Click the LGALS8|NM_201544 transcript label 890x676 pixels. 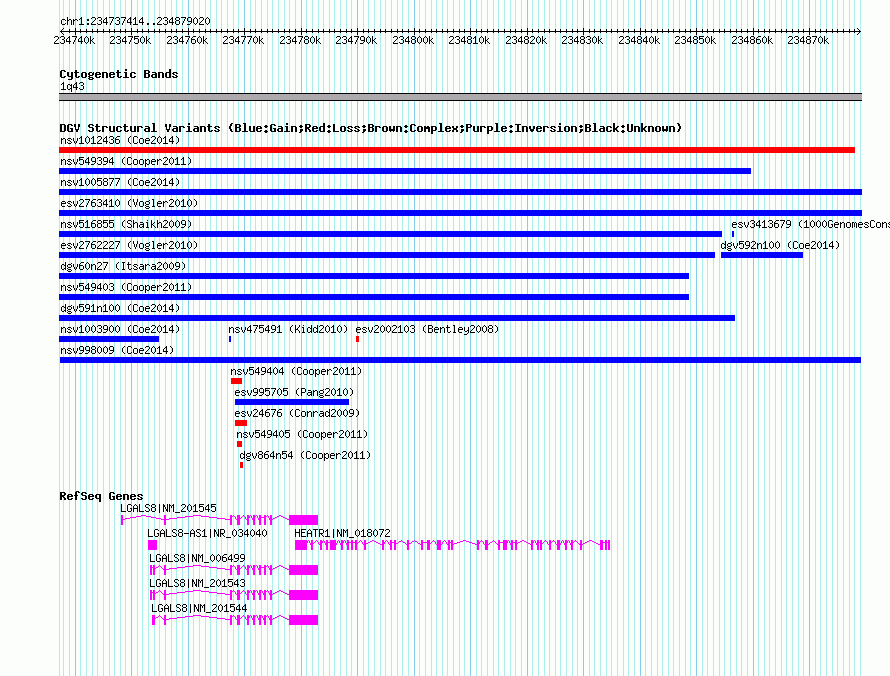(x=199, y=608)
